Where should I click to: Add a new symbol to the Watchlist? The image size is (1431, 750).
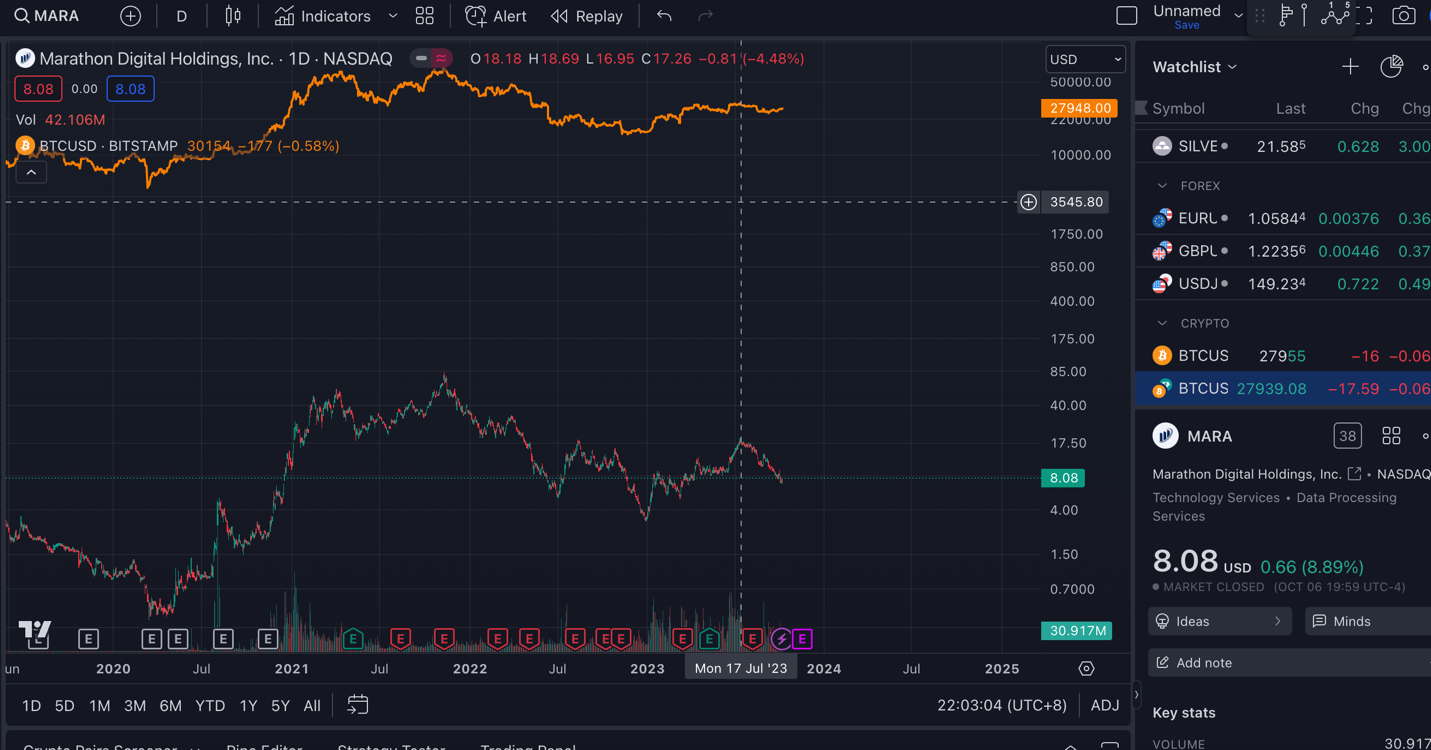point(1350,66)
